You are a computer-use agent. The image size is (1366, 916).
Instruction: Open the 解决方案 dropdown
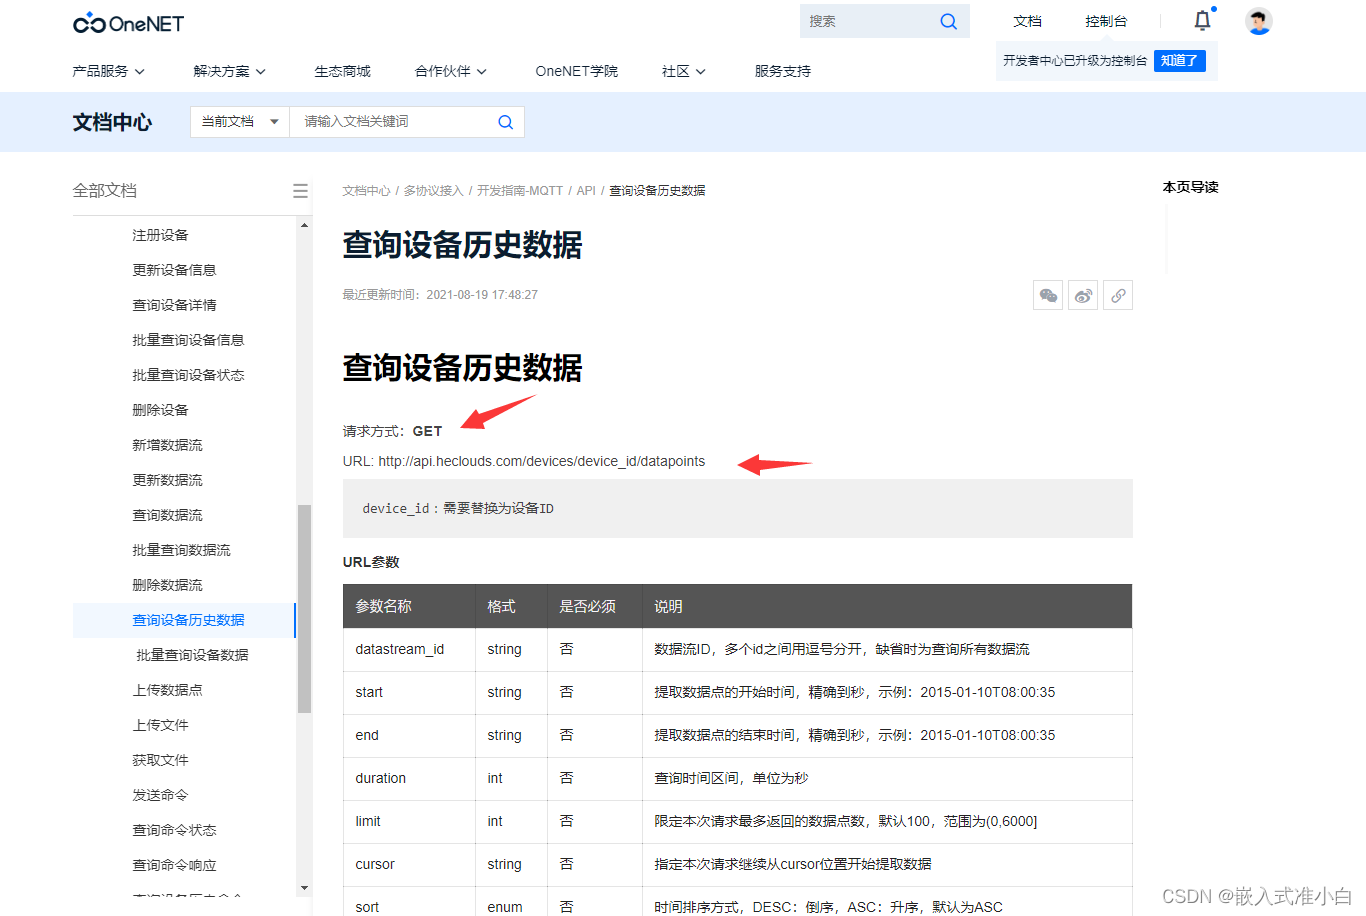pyautogui.click(x=229, y=71)
